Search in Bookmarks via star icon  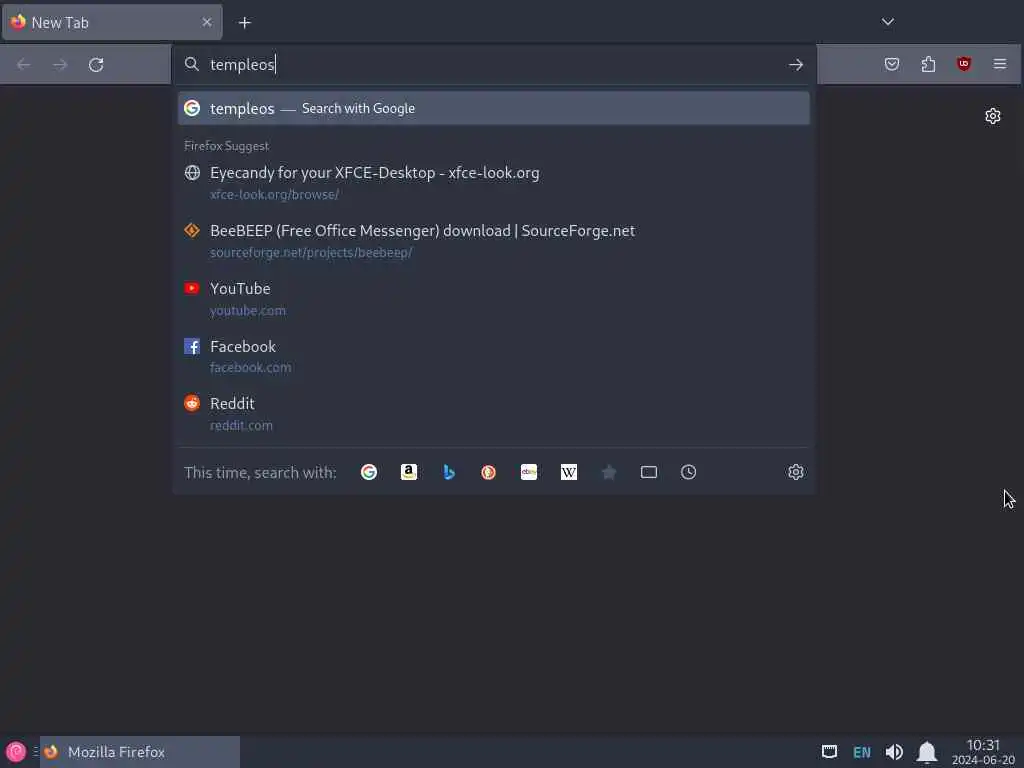609,472
